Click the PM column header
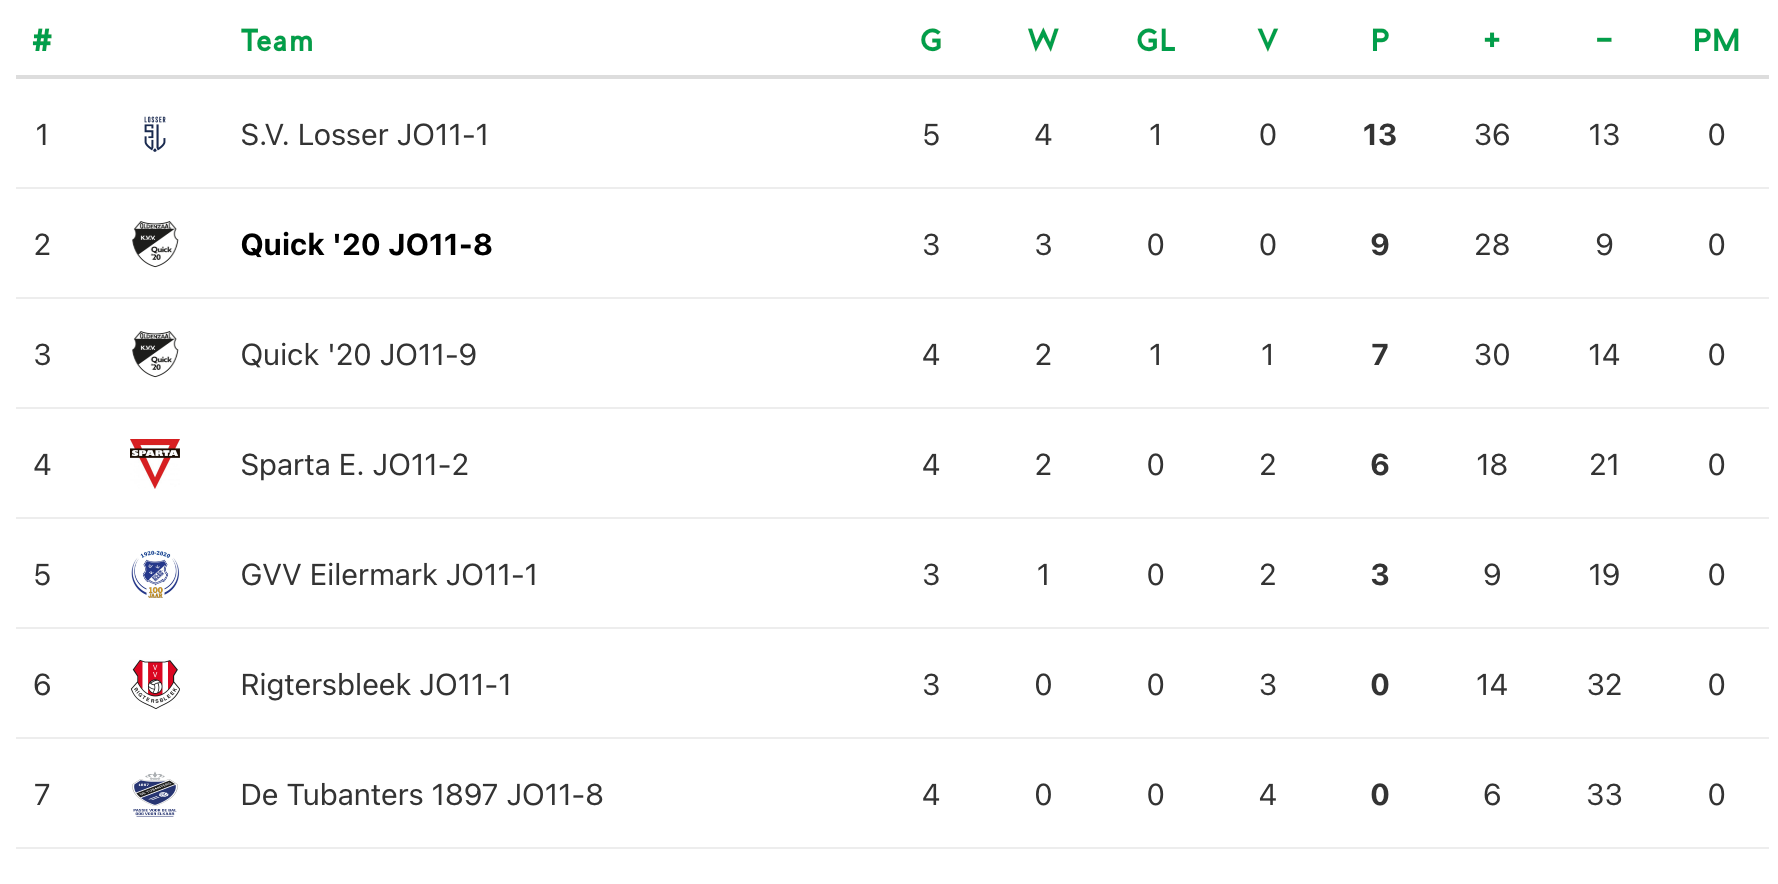Screen dimensions: 1778x884 pos(1716,41)
